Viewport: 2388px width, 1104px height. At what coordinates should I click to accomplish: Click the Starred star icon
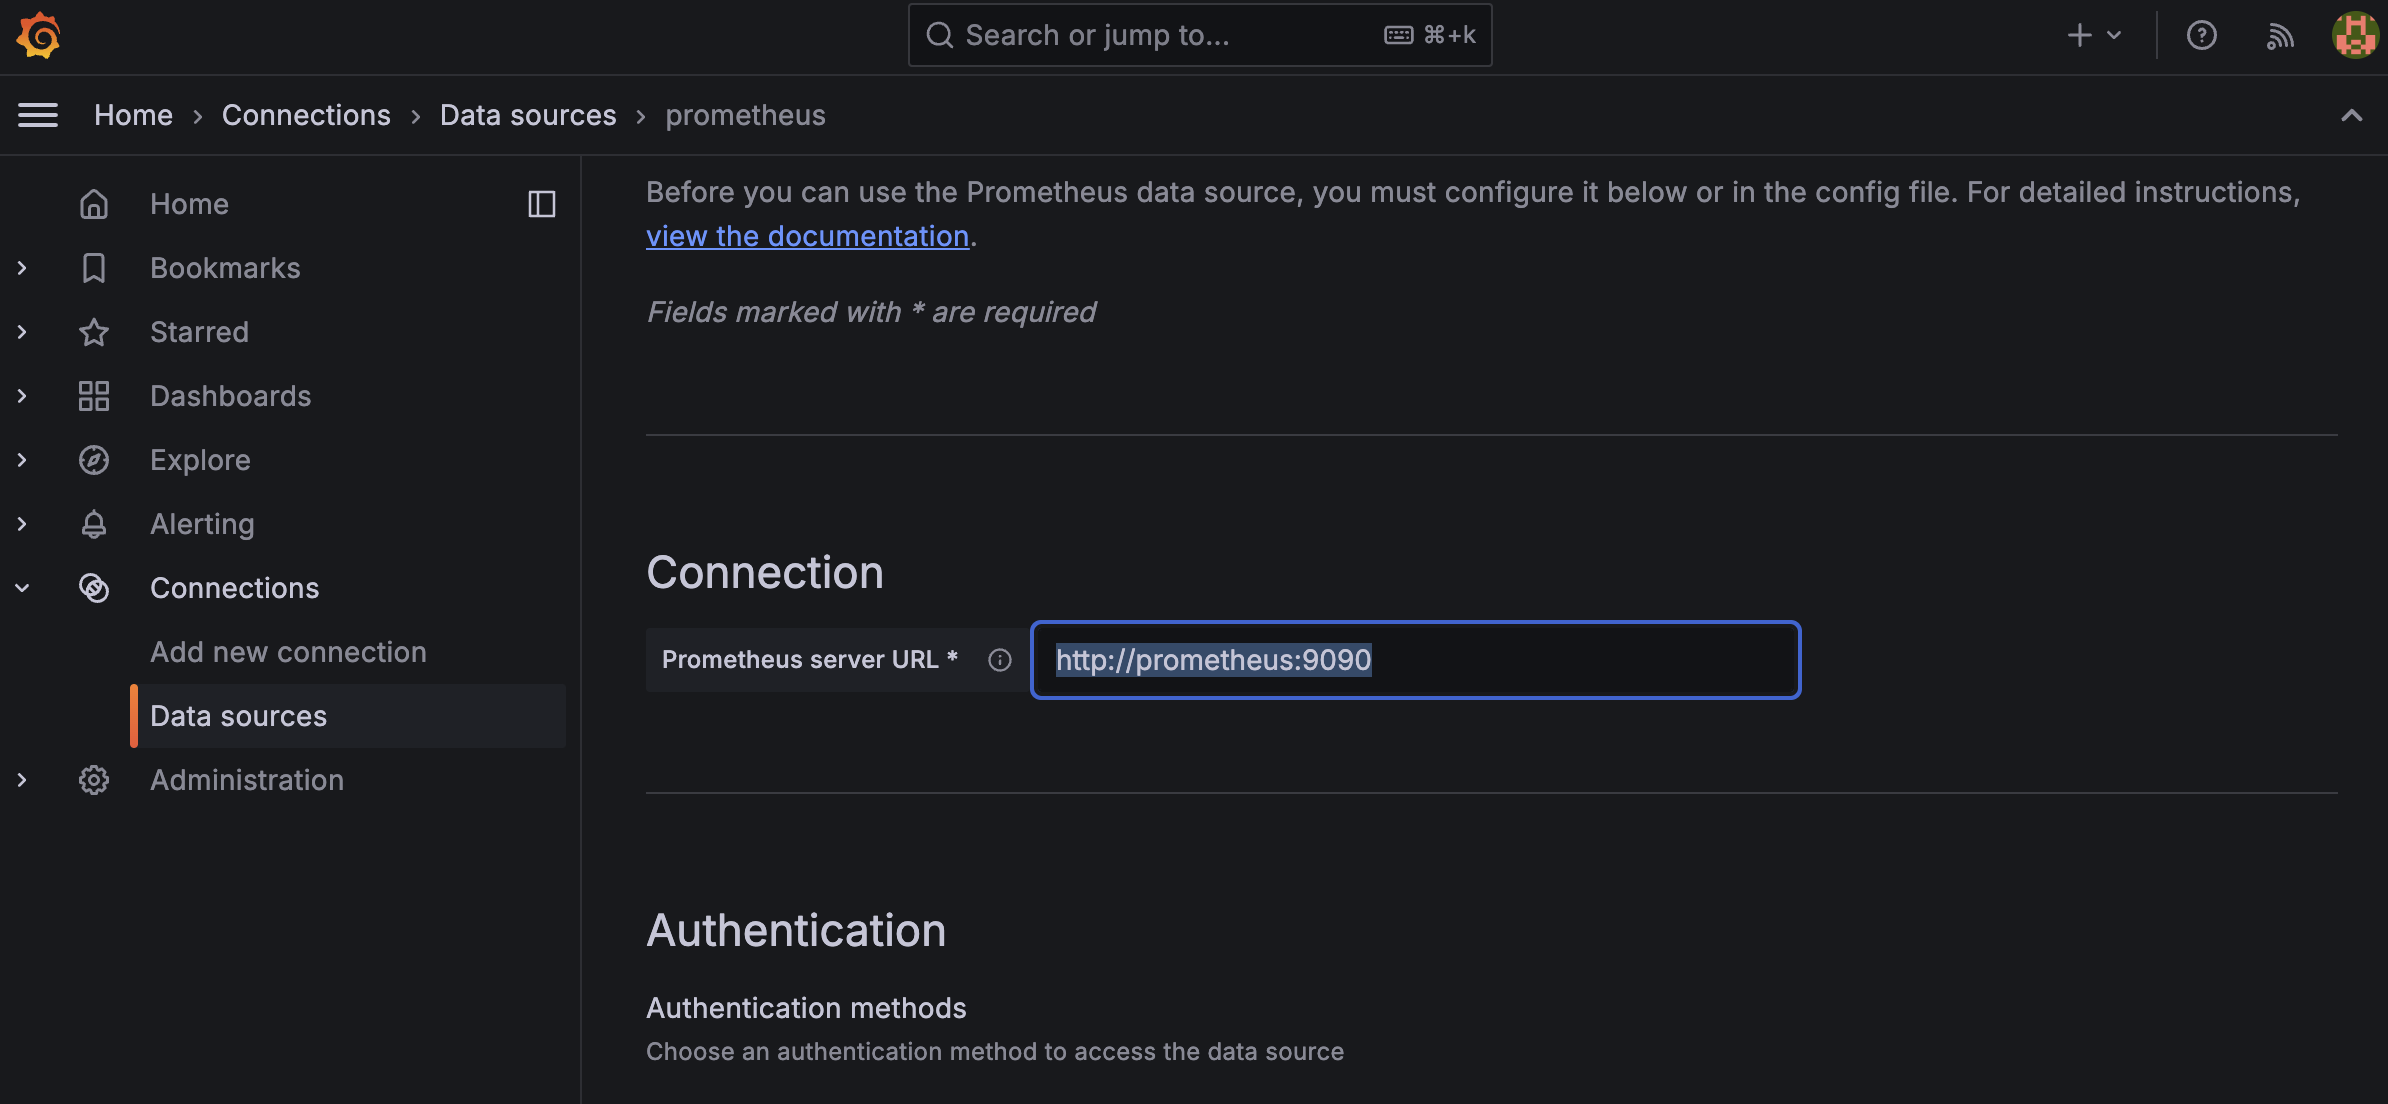tap(94, 332)
